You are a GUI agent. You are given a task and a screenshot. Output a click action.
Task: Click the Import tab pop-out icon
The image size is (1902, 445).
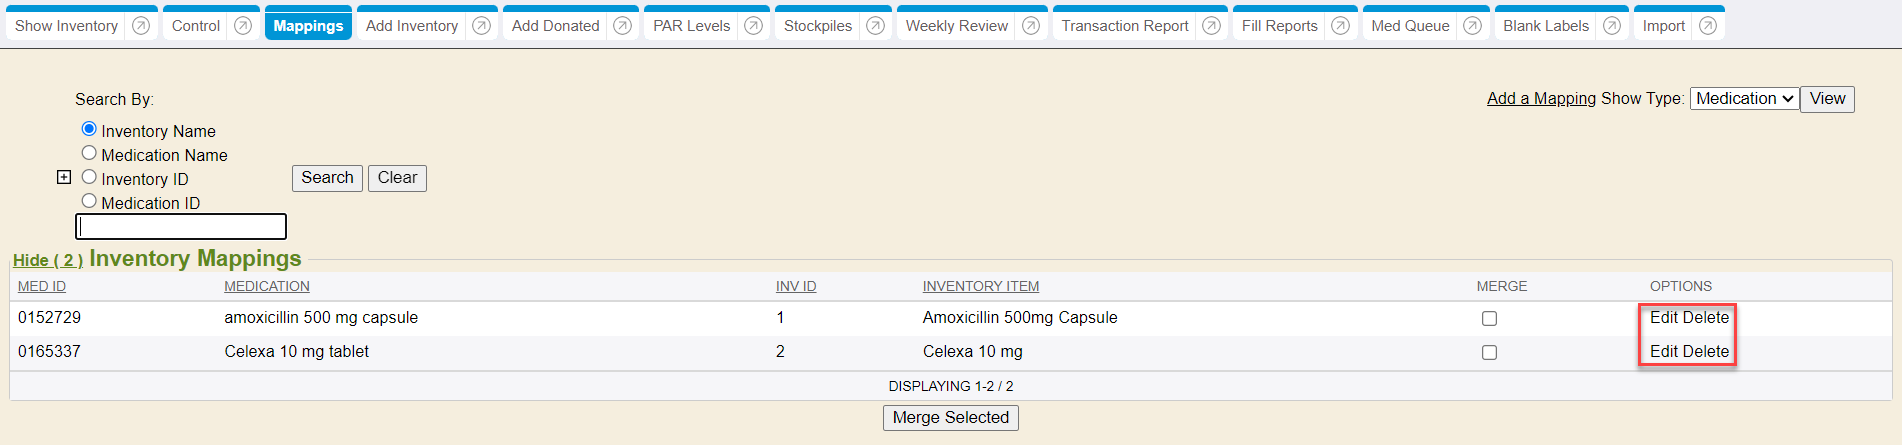1708,26
